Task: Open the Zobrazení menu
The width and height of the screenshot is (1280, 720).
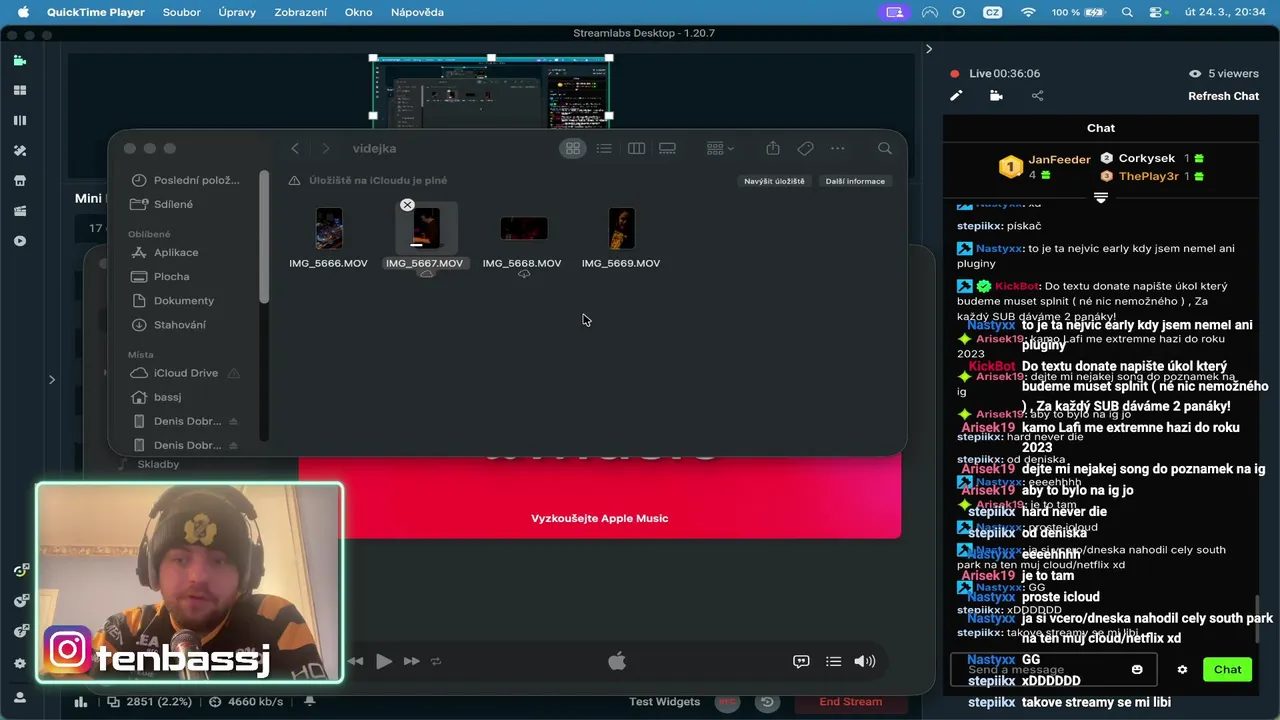Action: coord(300,12)
